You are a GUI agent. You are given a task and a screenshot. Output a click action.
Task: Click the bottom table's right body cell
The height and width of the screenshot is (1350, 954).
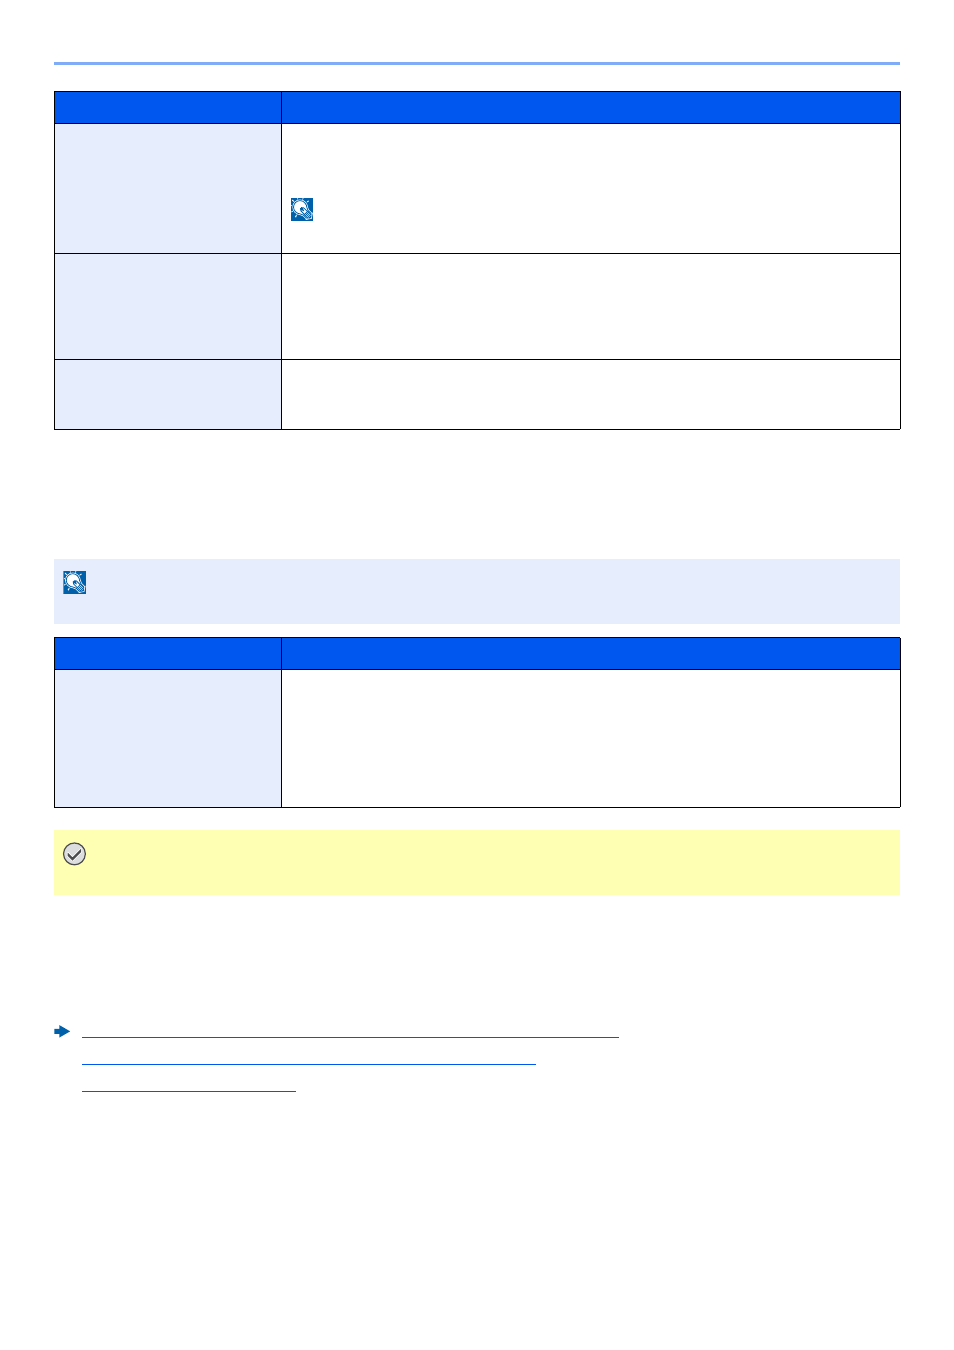tap(590, 738)
